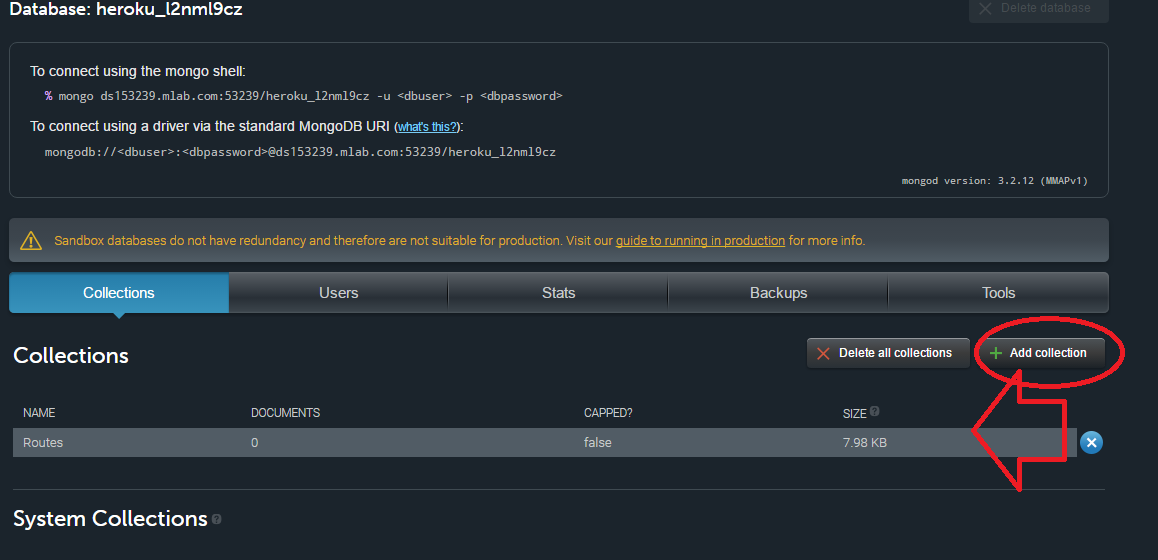Open the "what's this?" link
This screenshot has width=1158, height=560.
pos(428,127)
